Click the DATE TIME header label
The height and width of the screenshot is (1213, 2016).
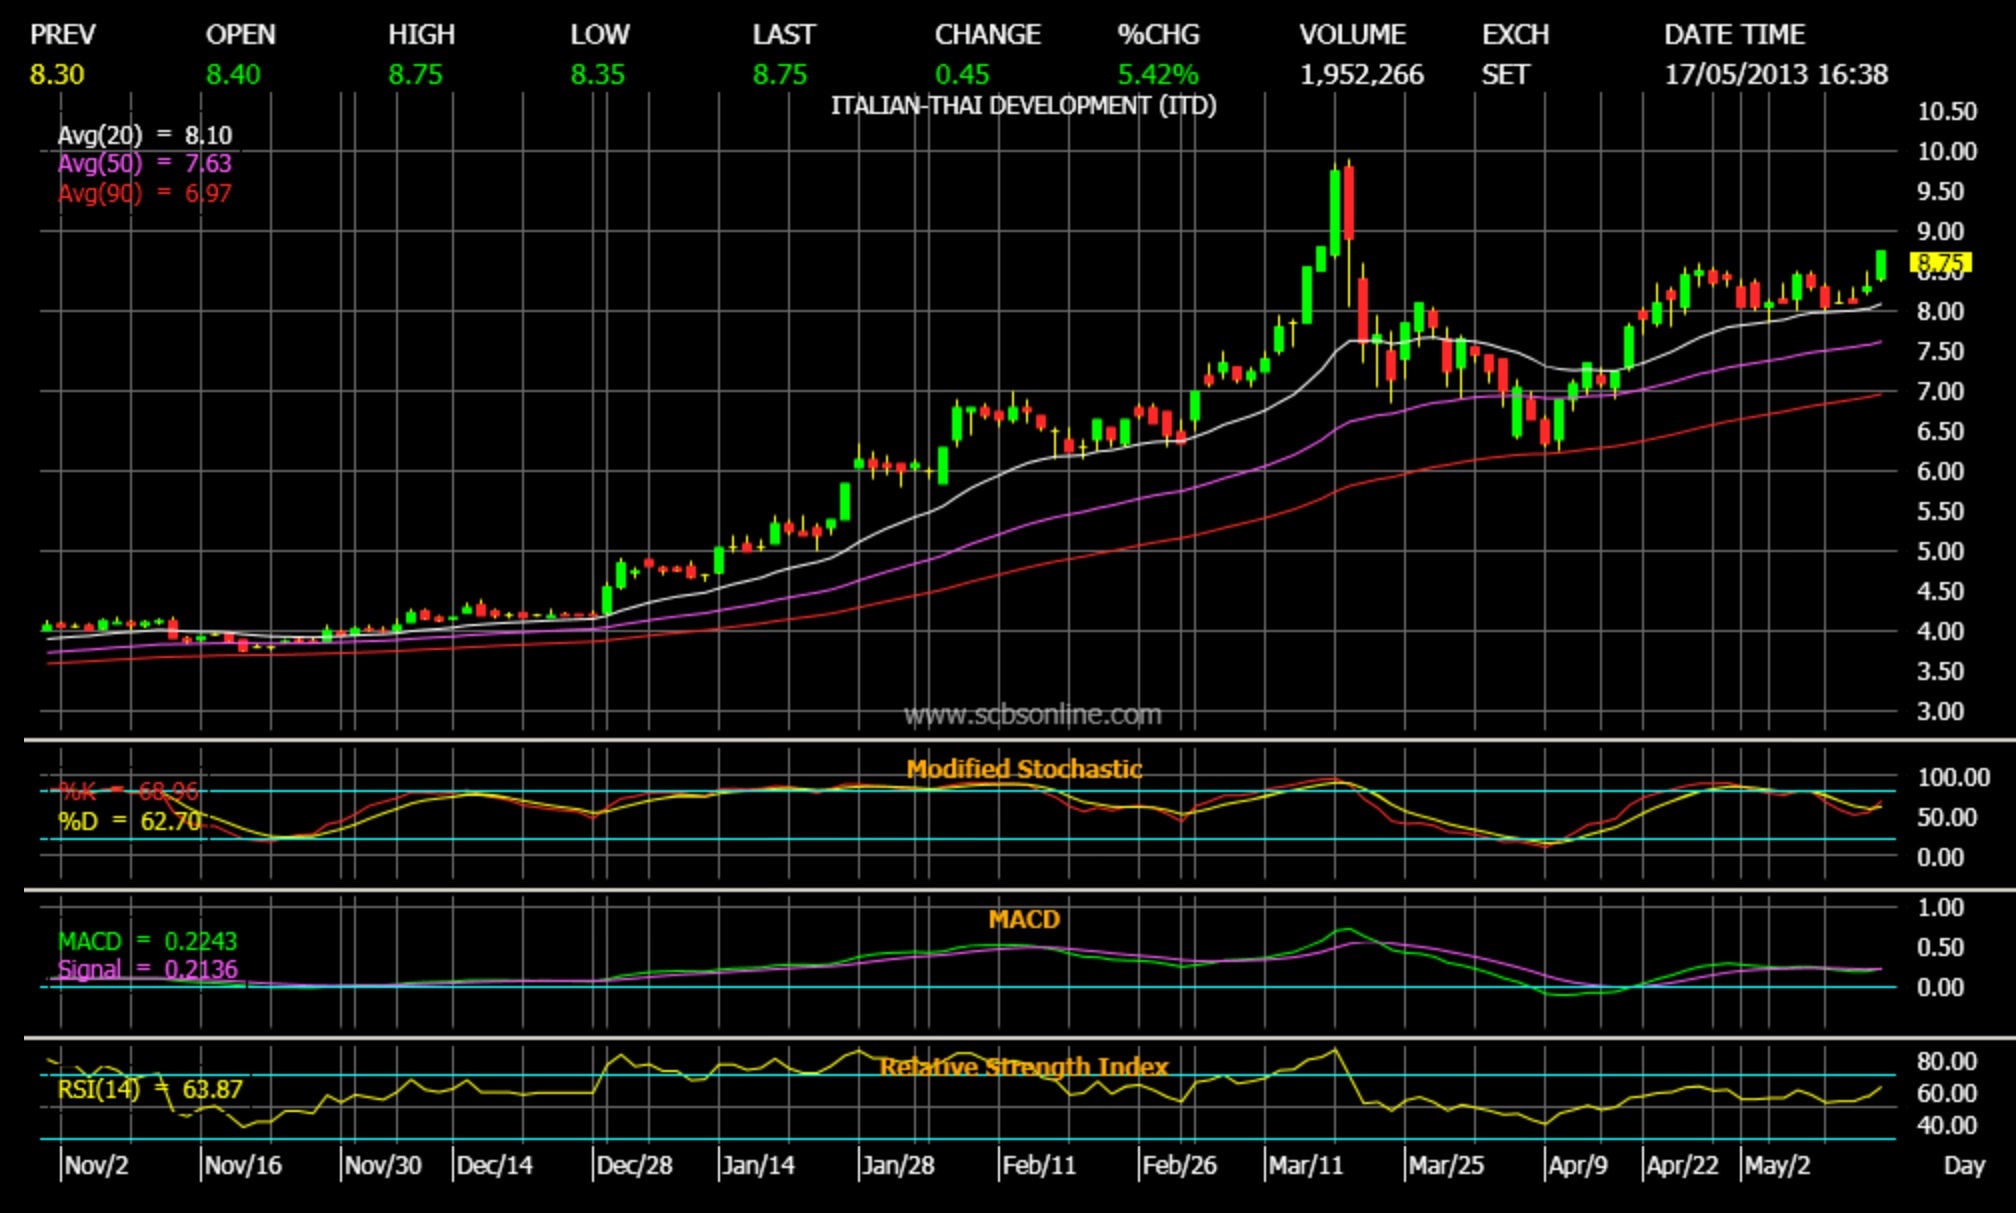(1734, 34)
